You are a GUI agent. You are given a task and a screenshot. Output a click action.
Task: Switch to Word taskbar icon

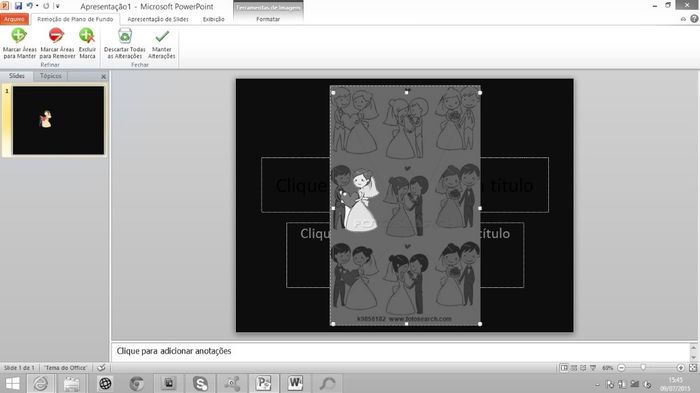[295, 384]
